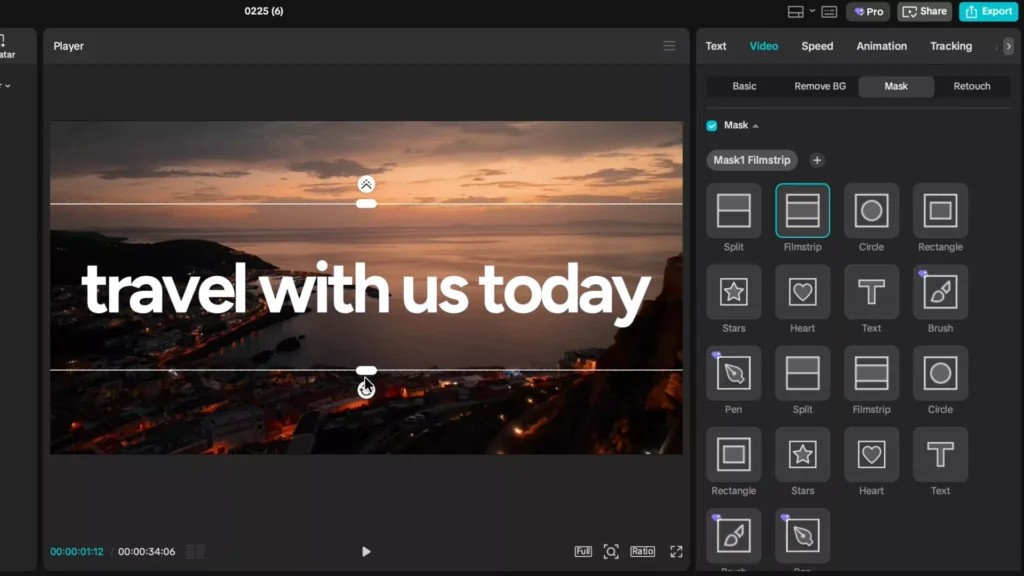This screenshot has width=1024, height=576.
Task: Click the Share button
Action: pos(924,12)
